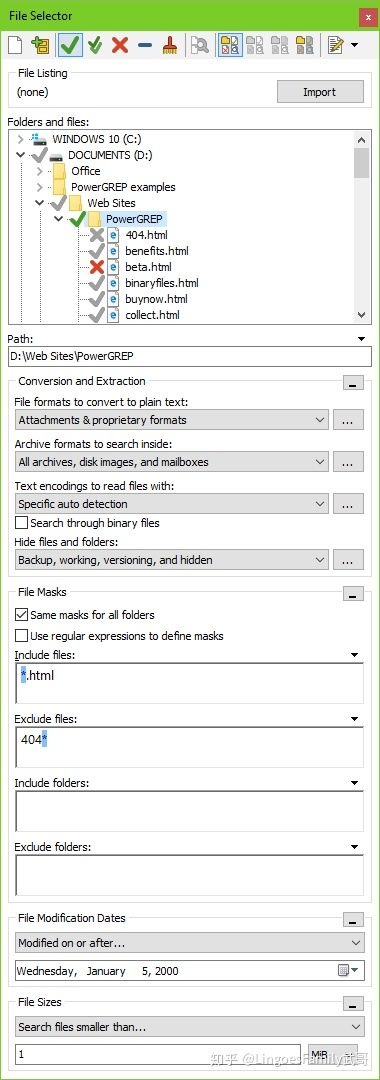Click the Import button

320,92
